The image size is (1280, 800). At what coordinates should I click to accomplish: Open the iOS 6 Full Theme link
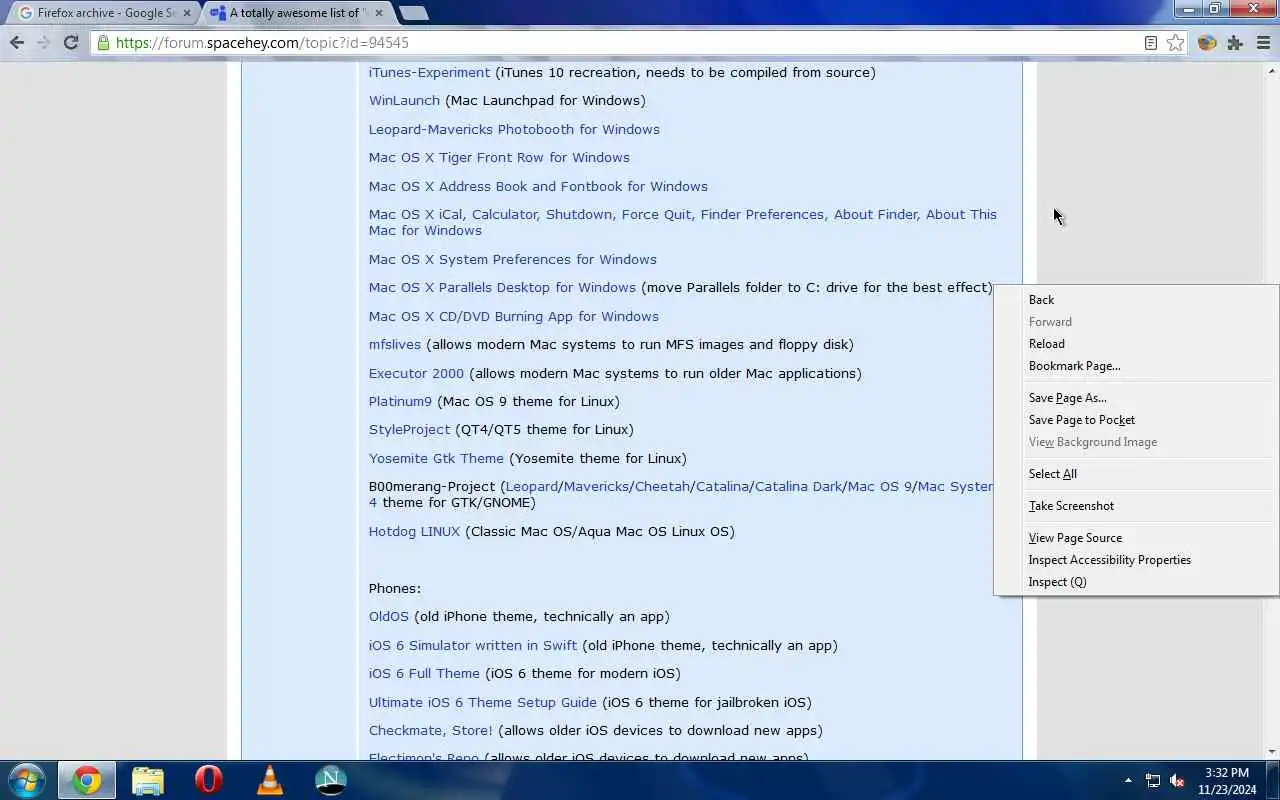[x=424, y=673]
